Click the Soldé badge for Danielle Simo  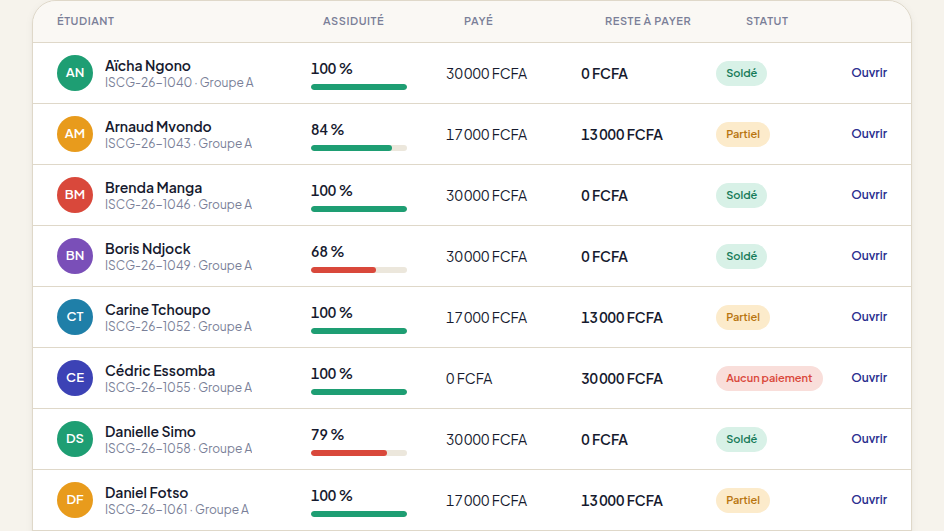pos(741,439)
